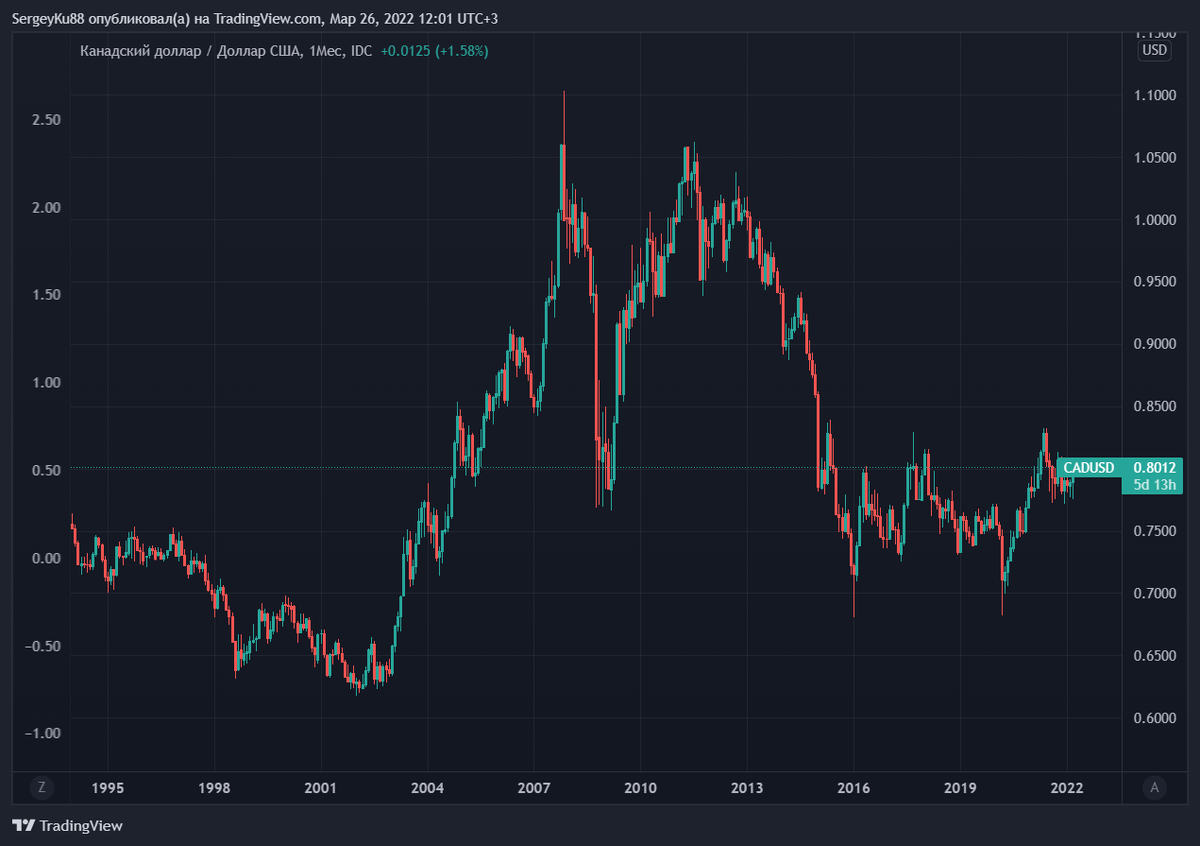Click the 0.9500 price axis label
1200x846 pixels.
[x=1154, y=282]
